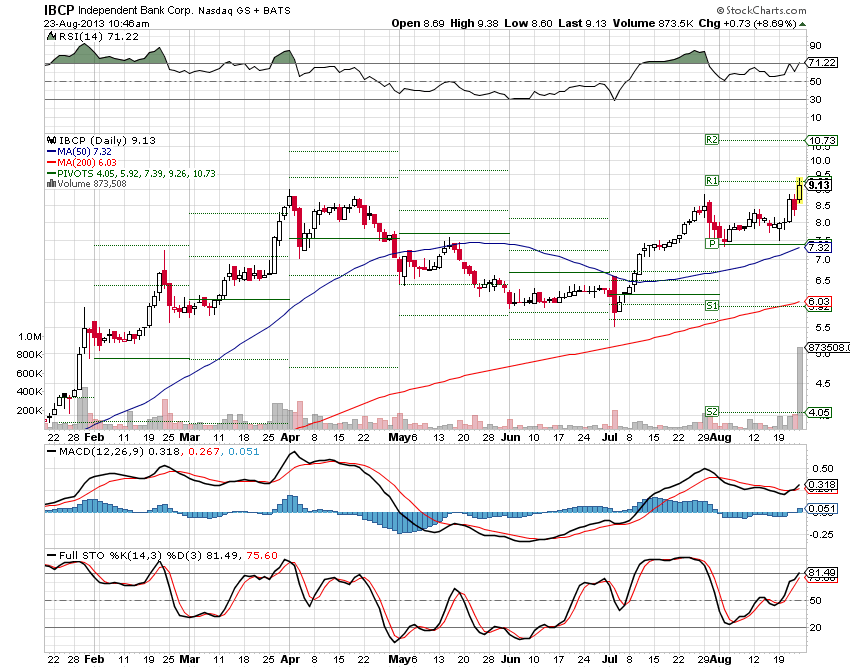Click the S2 pivot label
Screen dimensions: 850x668
click(712, 412)
